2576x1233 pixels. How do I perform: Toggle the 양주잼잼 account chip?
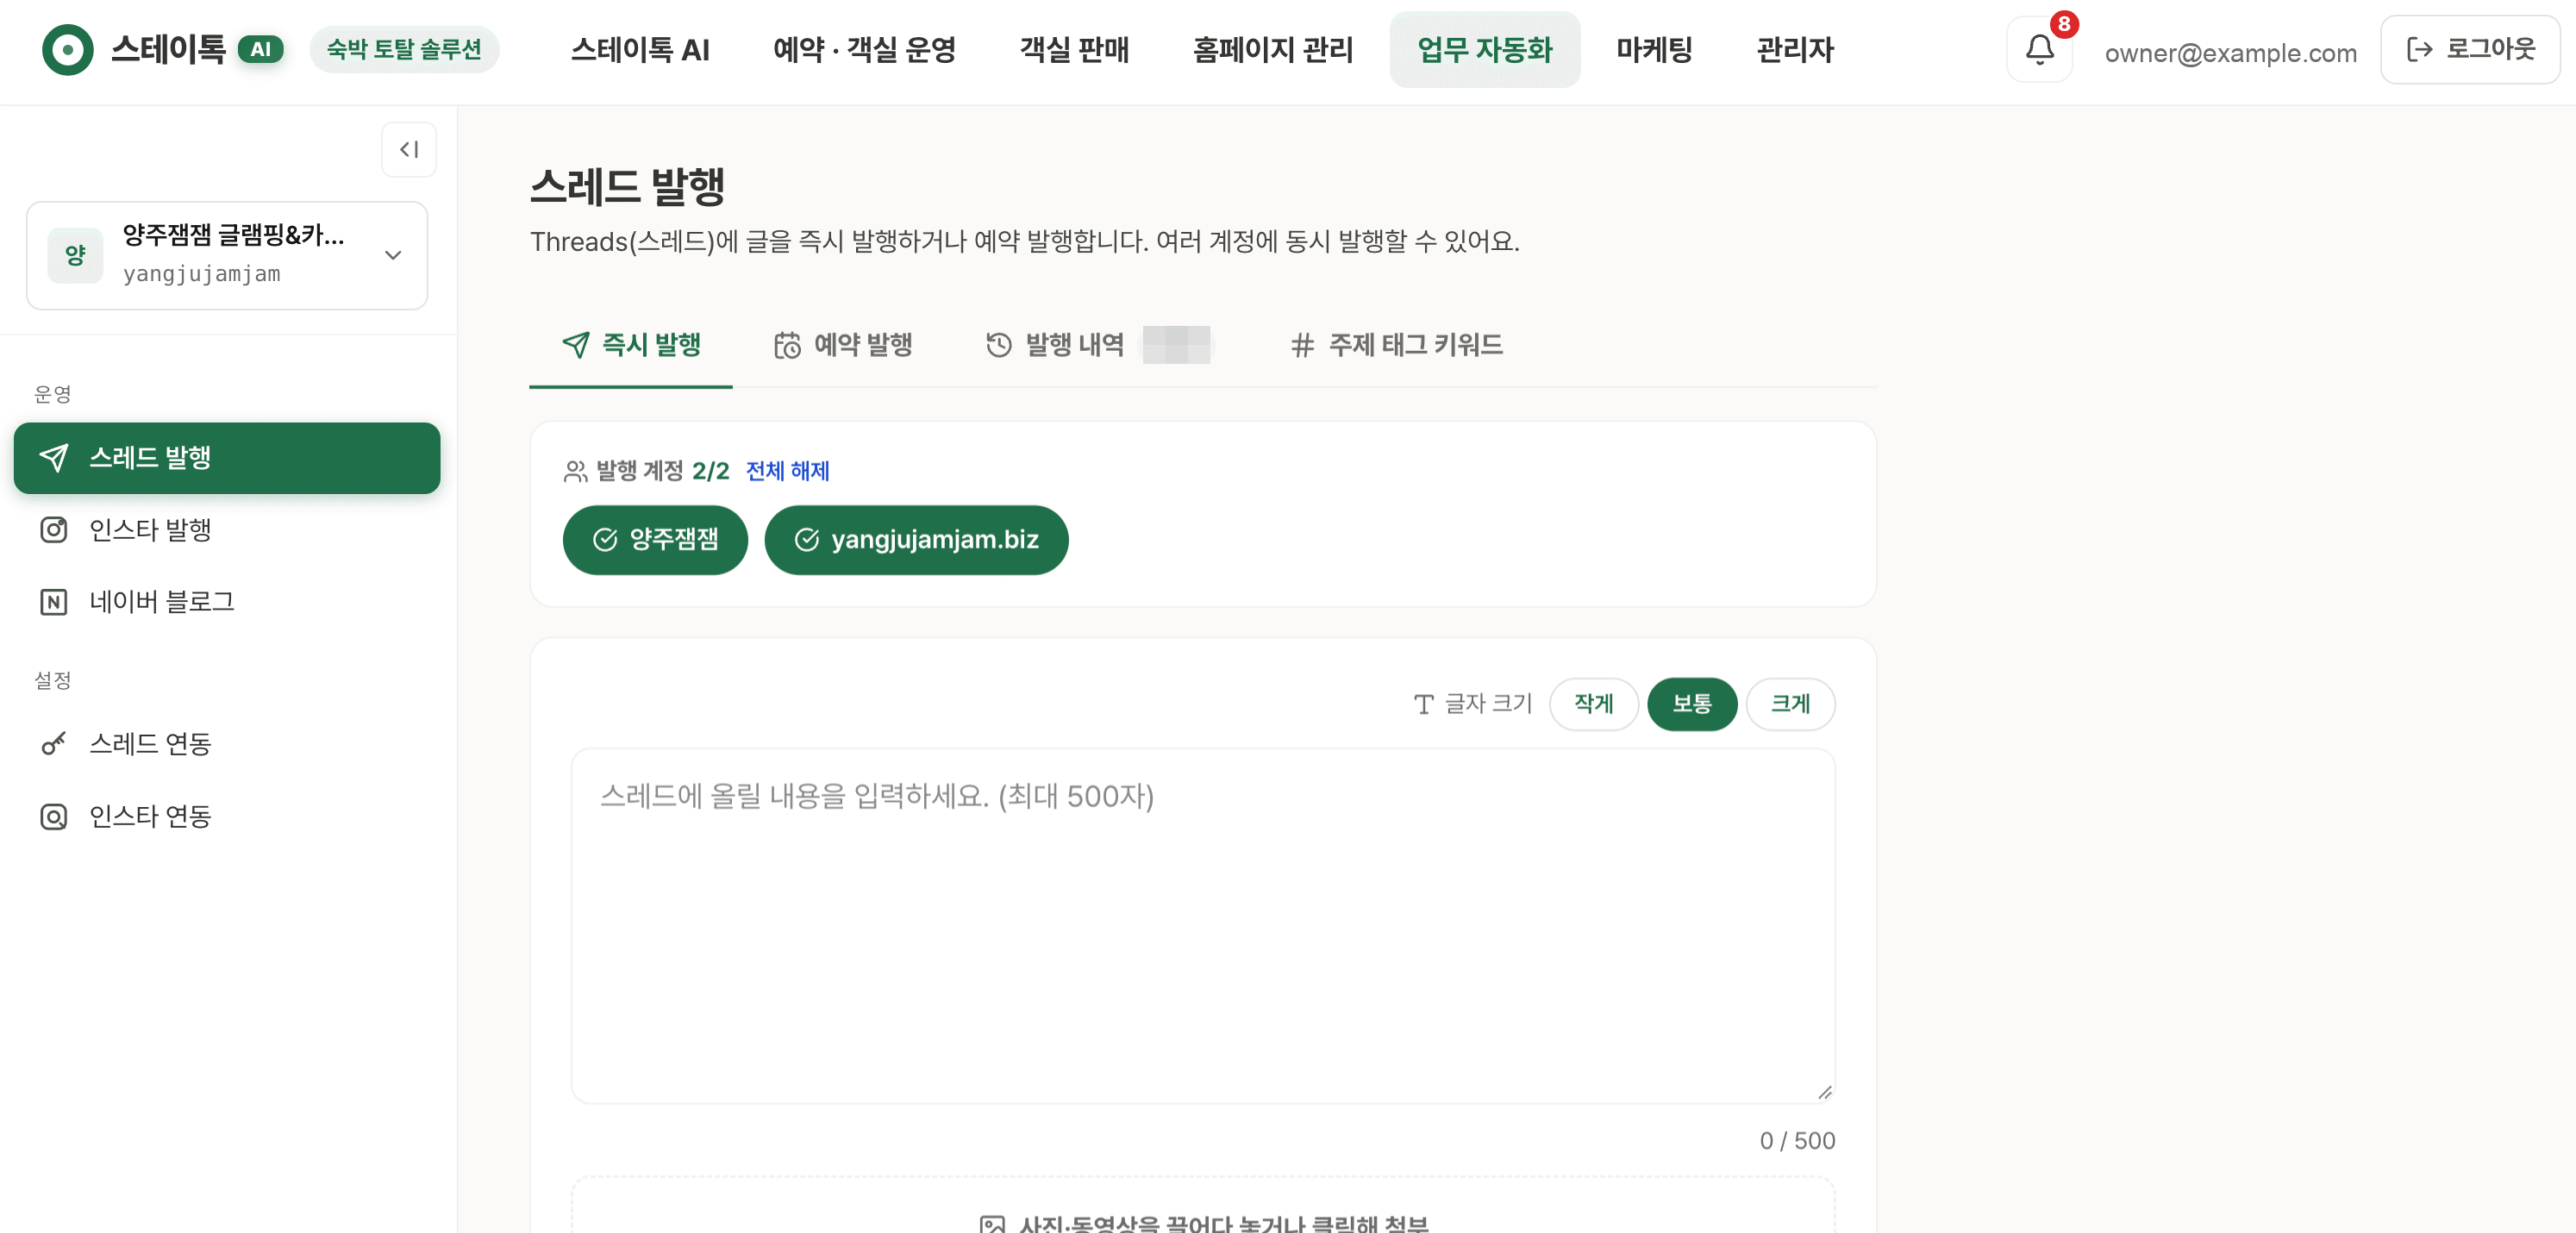tap(655, 540)
